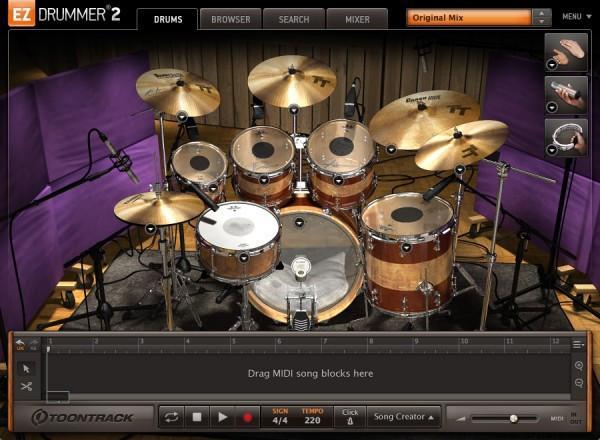Switch to the MIXER tab

click(x=357, y=20)
